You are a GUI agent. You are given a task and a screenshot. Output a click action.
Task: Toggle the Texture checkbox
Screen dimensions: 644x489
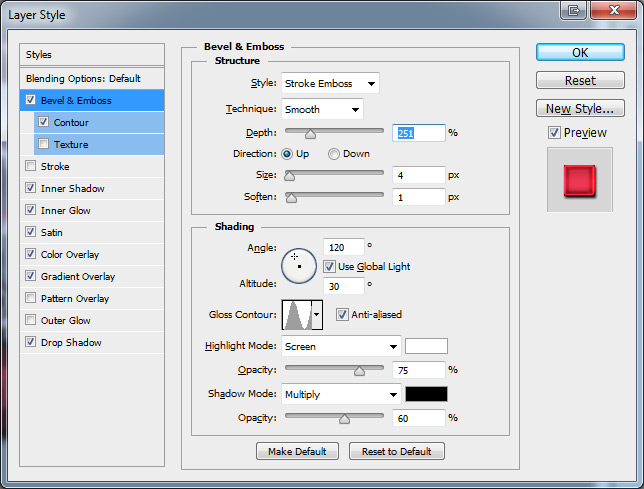pyautogui.click(x=43, y=145)
